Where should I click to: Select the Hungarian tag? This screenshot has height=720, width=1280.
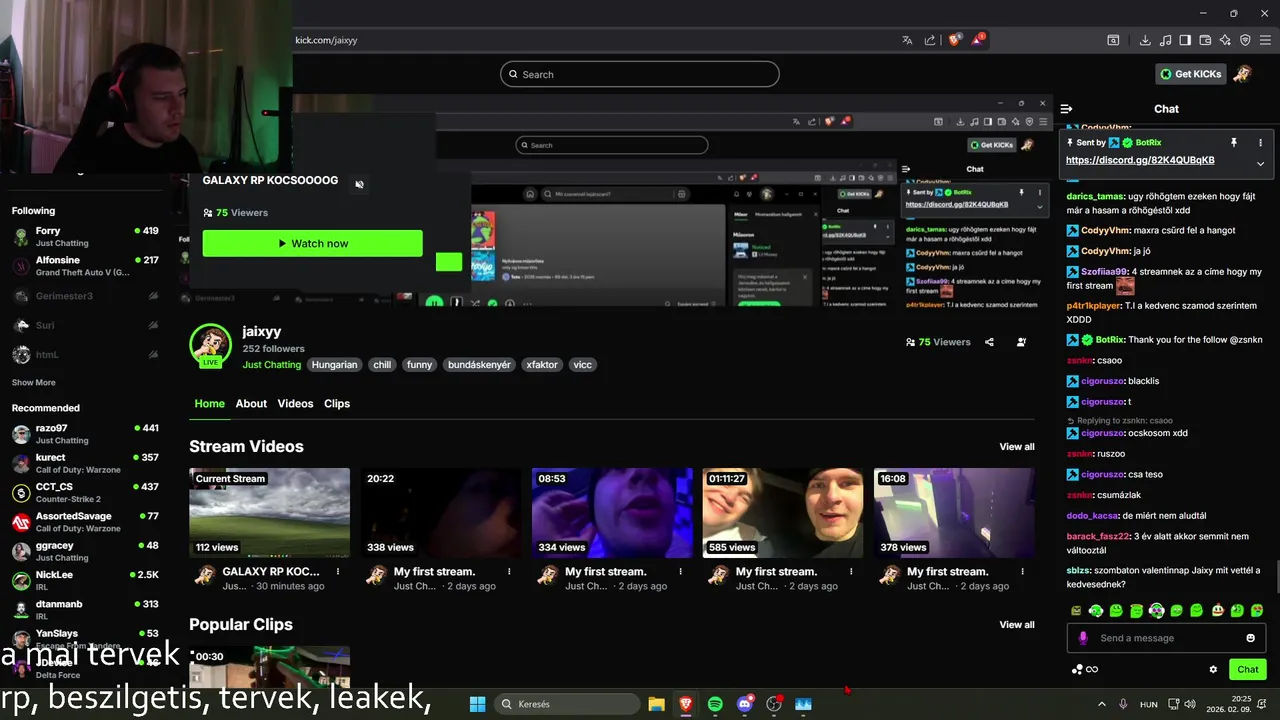coord(334,365)
